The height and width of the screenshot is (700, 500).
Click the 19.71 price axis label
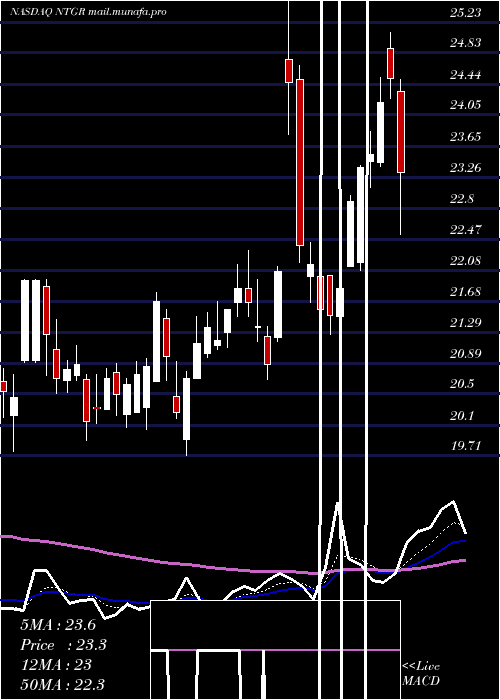(466, 446)
